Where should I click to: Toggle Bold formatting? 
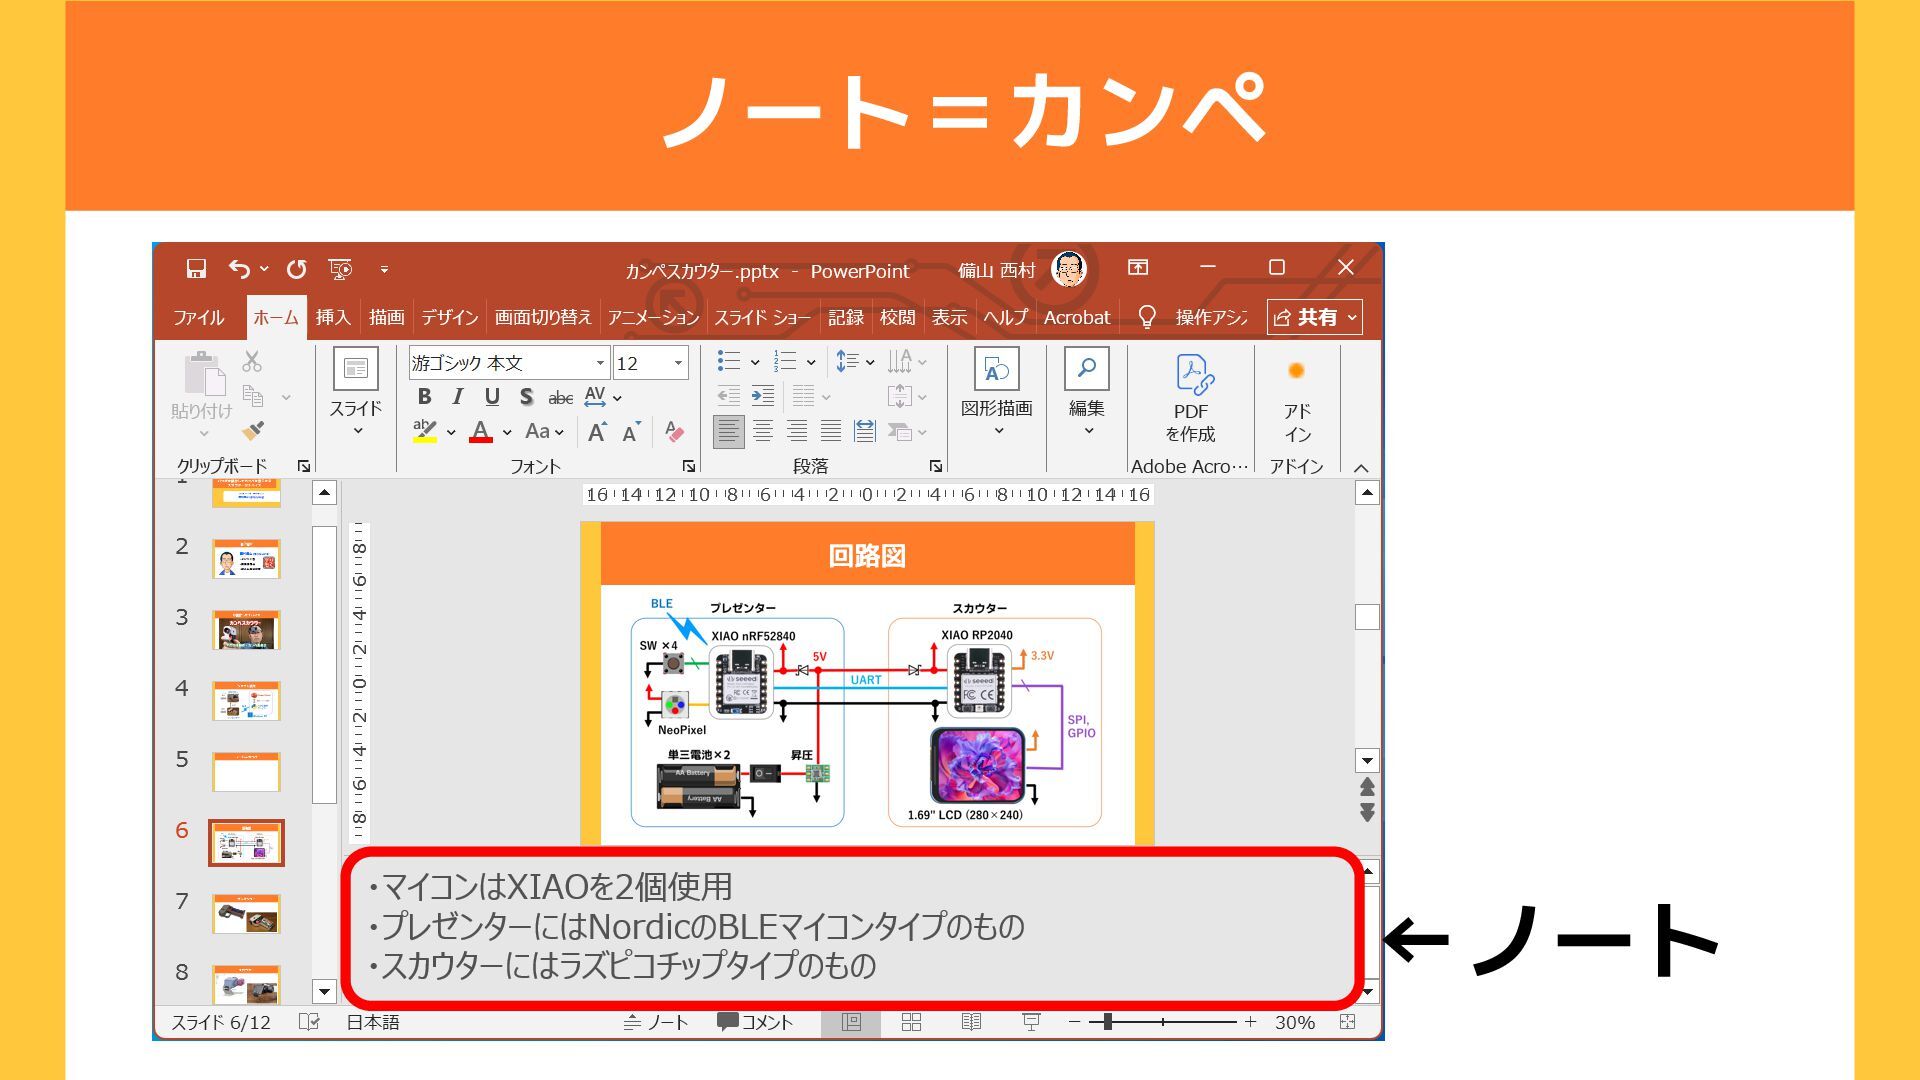click(424, 397)
